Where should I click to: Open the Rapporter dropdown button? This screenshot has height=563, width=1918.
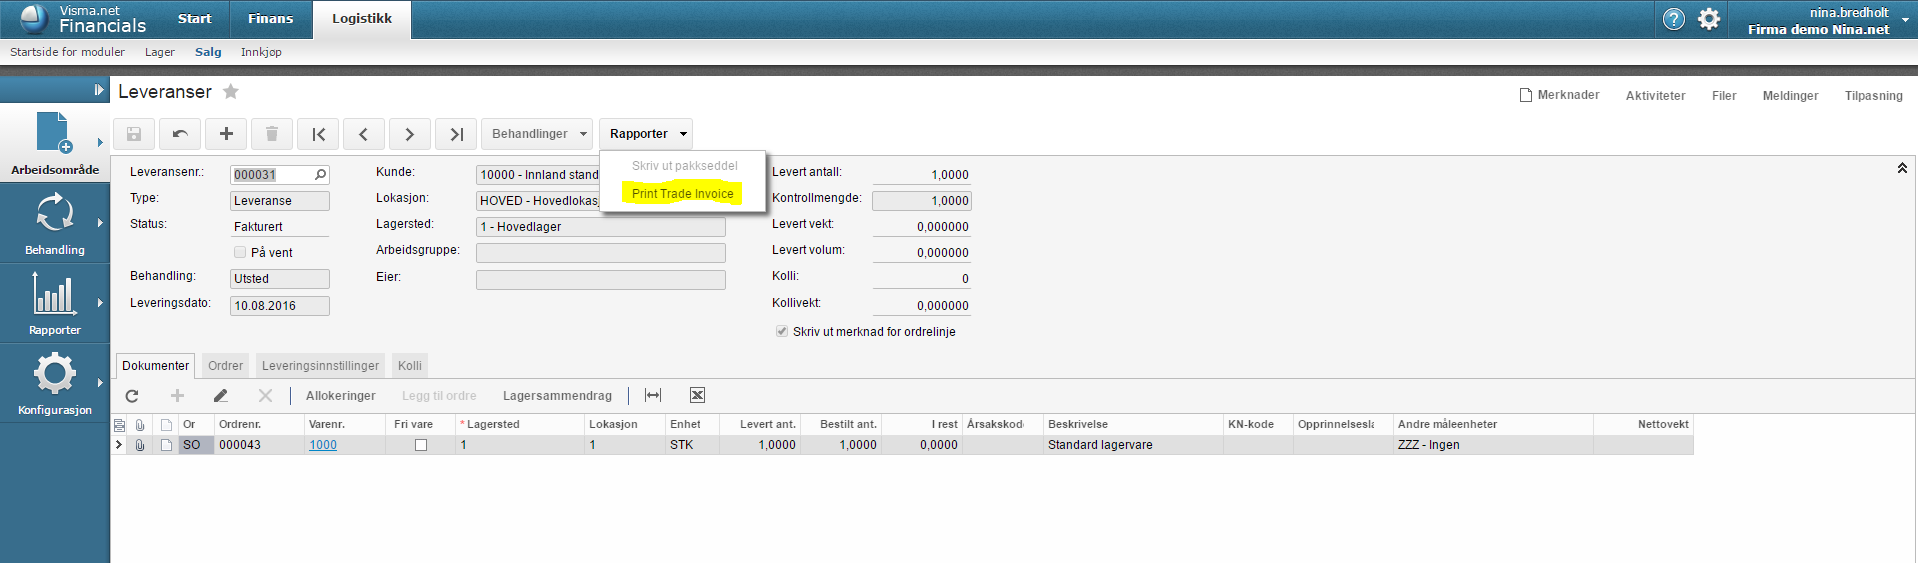[646, 134]
